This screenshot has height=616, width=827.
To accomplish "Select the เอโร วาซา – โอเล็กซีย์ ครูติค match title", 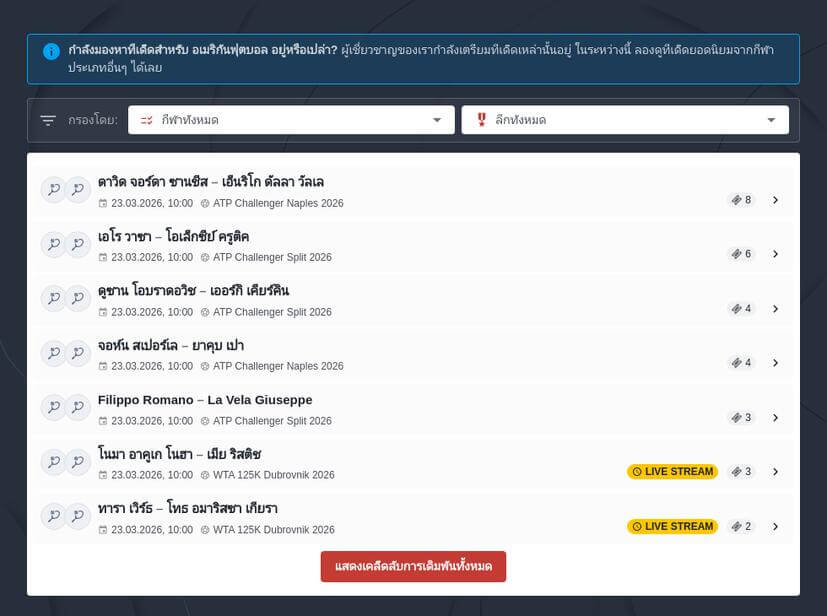I will 173,237.
